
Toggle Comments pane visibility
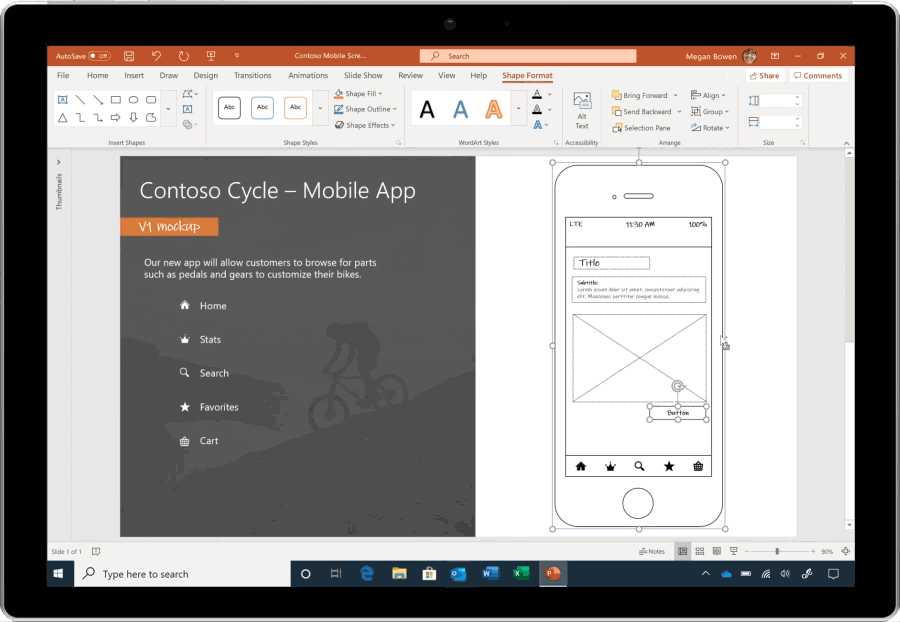coord(818,75)
